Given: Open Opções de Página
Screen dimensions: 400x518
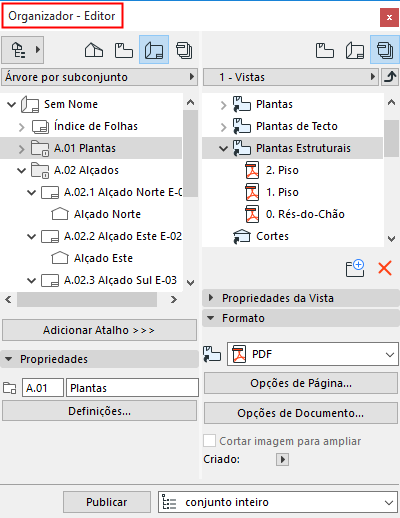Looking at the screenshot, I should pyautogui.click(x=301, y=383).
